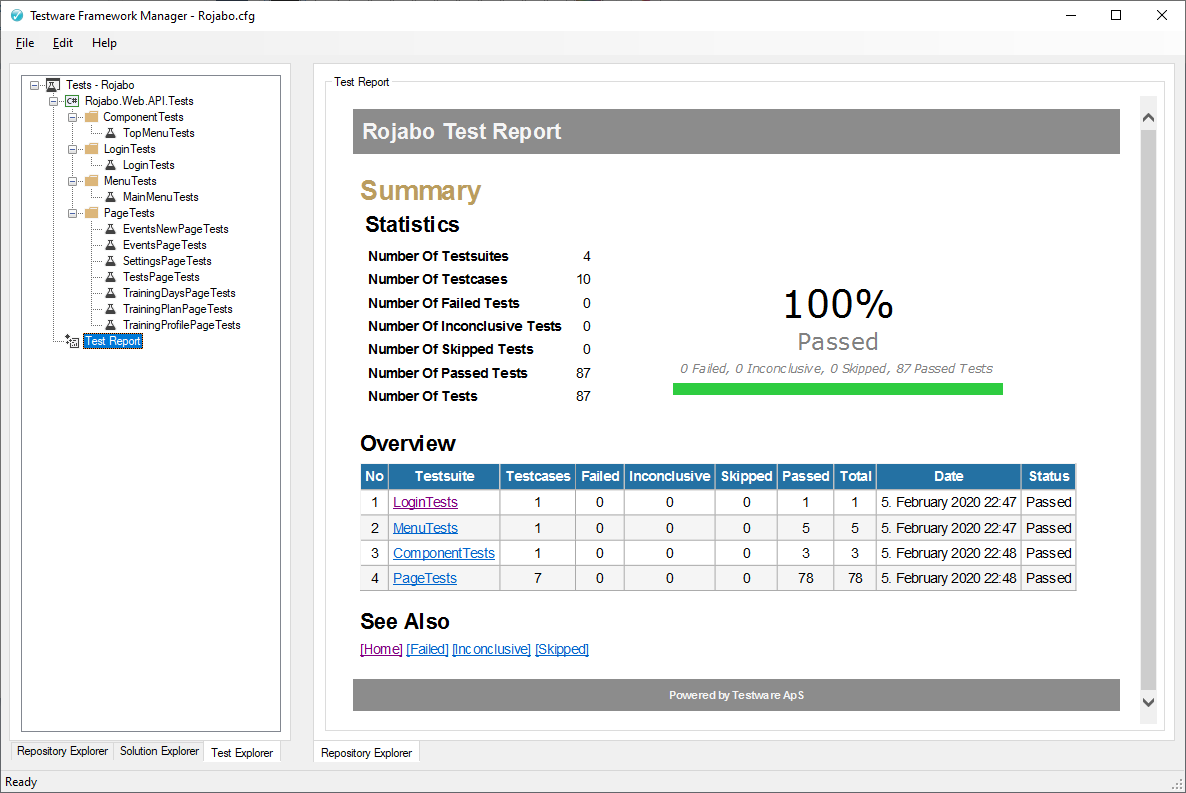Collapse the ComponentTests folder

[73, 117]
